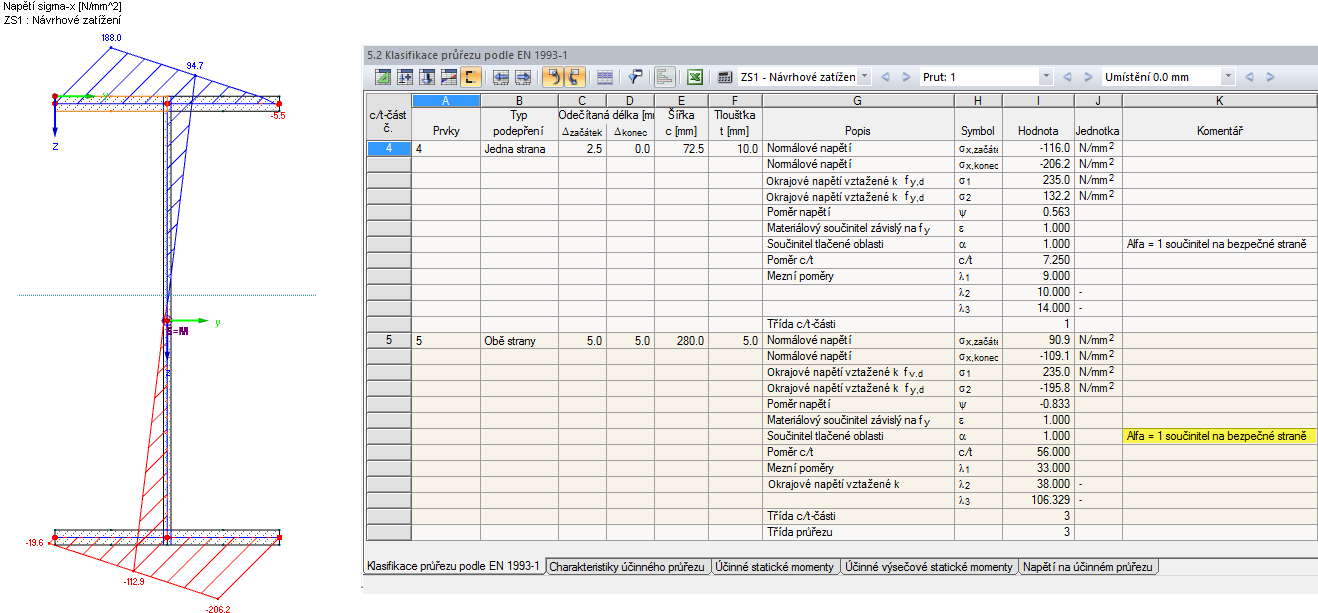Viewport: 1318px width, 613px height.
Task: Go to previous load case arrow beside ZS1
Action: click(887, 77)
